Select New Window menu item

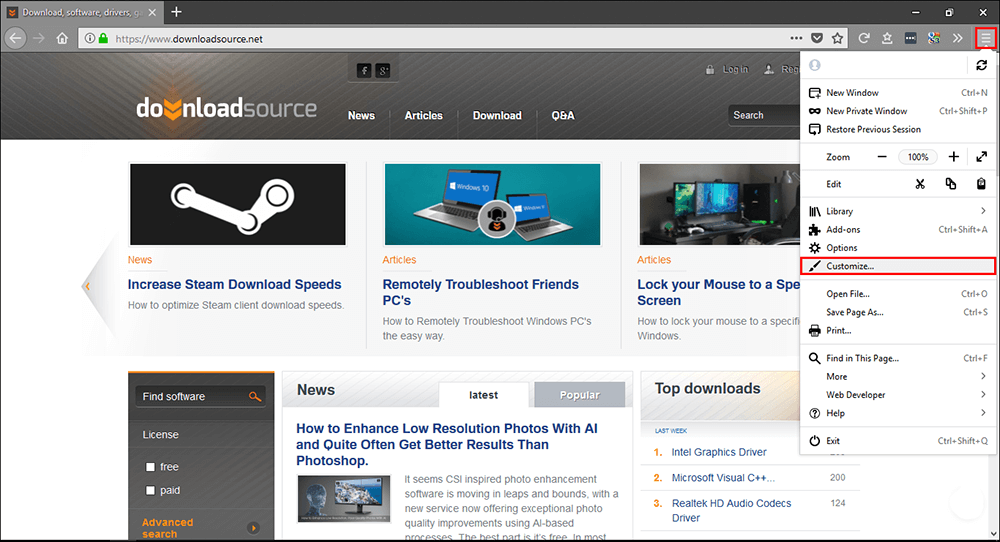tap(897, 92)
